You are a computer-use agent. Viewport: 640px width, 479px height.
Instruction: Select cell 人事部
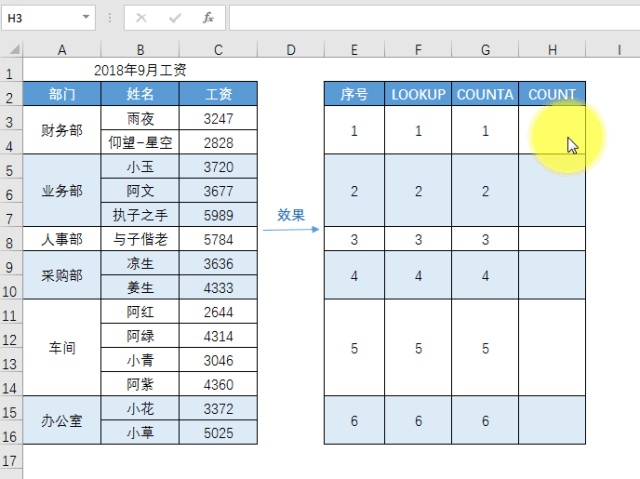point(62,239)
